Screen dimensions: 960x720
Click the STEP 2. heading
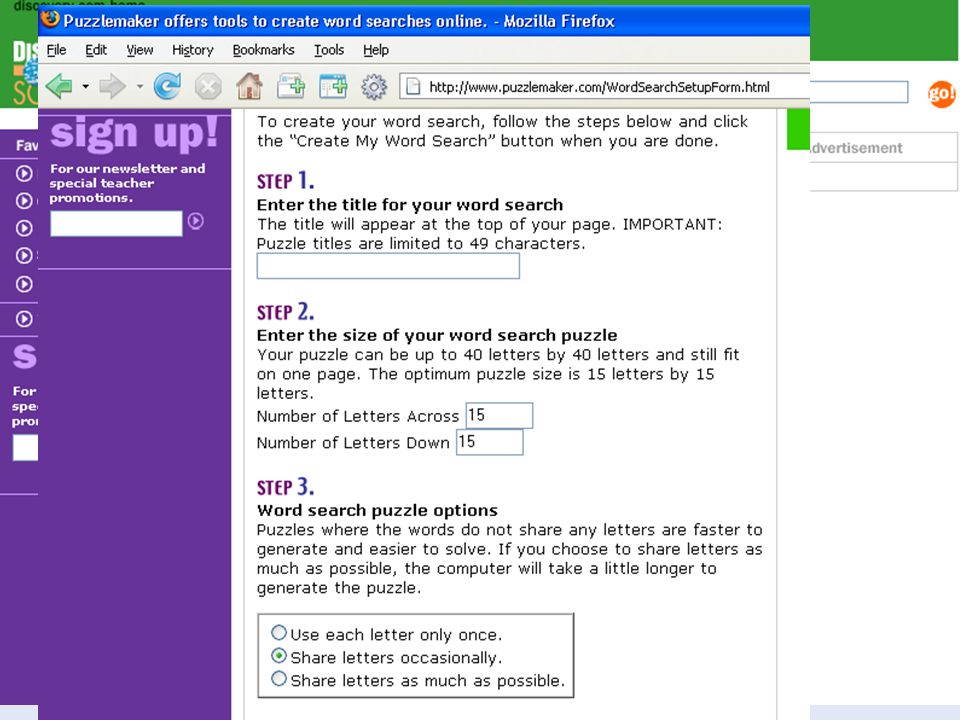tap(285, 312)
